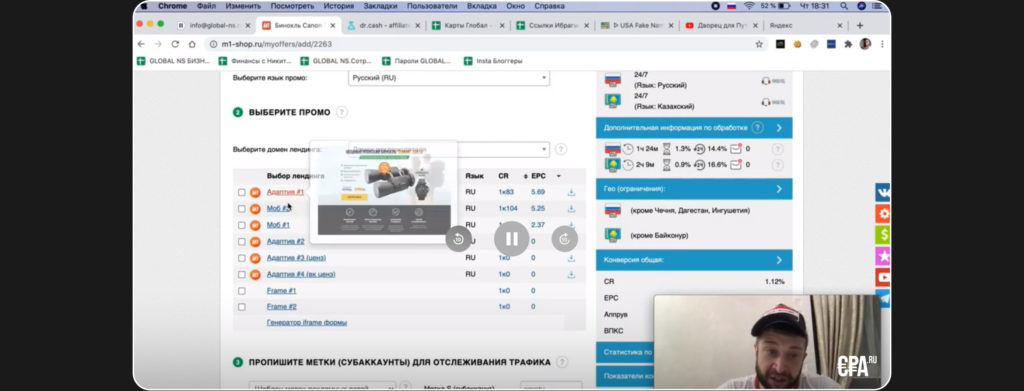The image size is (1024, 391).
Task: Open Frame #1 link
Action: pos(281,290)
